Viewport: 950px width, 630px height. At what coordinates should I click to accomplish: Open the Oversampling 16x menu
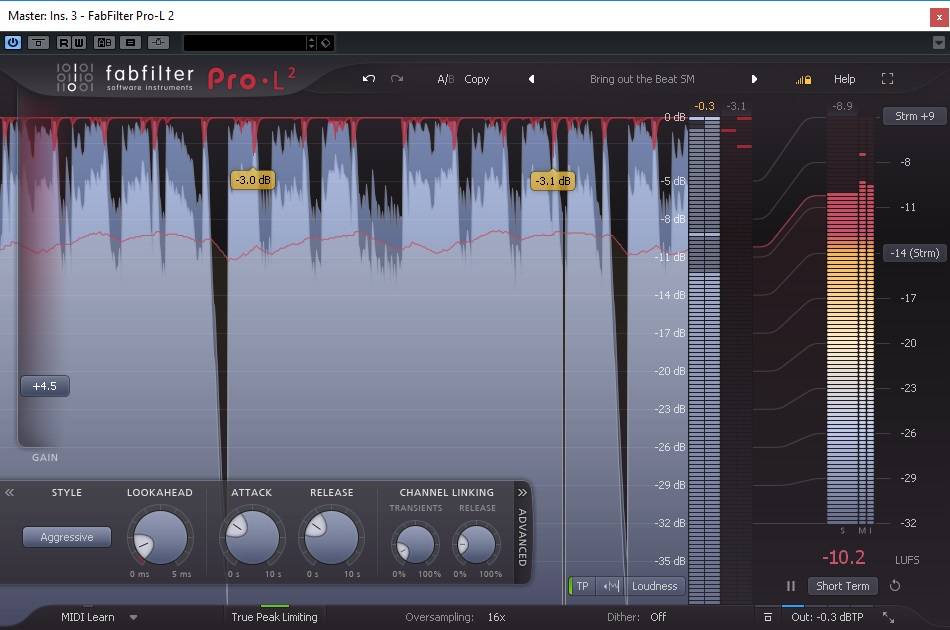496,617
